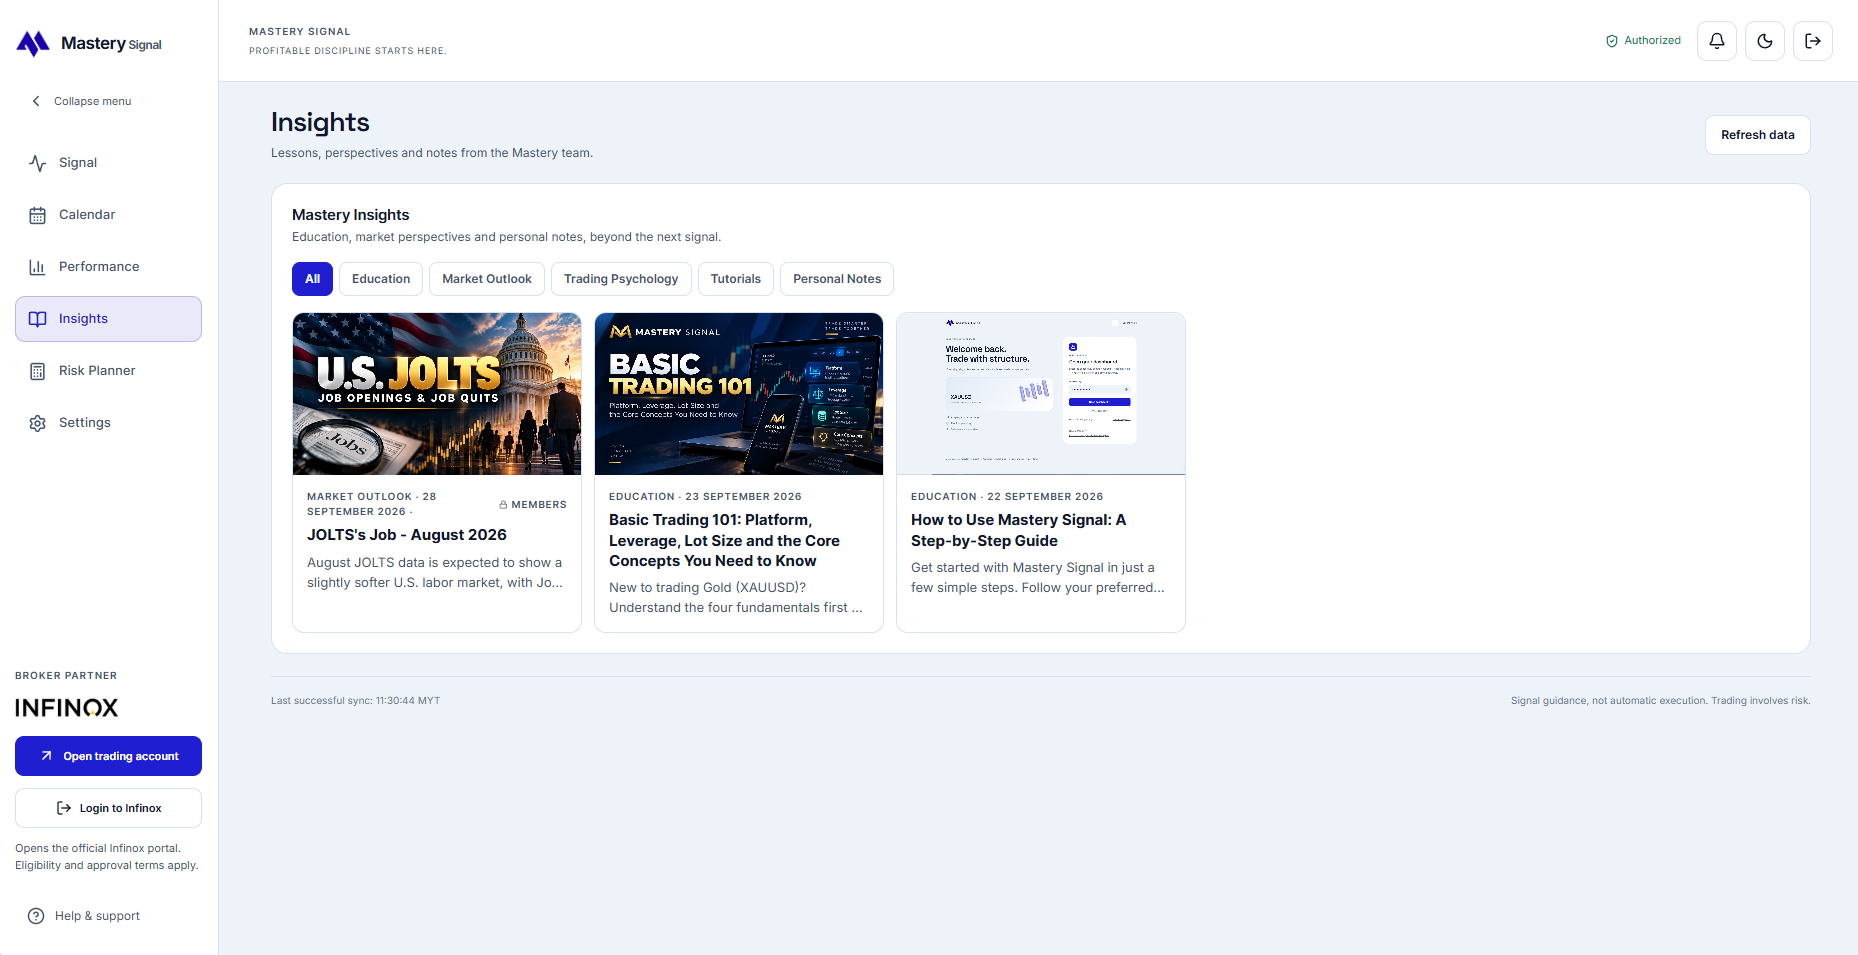The image size is (1858, 955).
Task: Click the Authorized shield icon
Action: 1612,41
